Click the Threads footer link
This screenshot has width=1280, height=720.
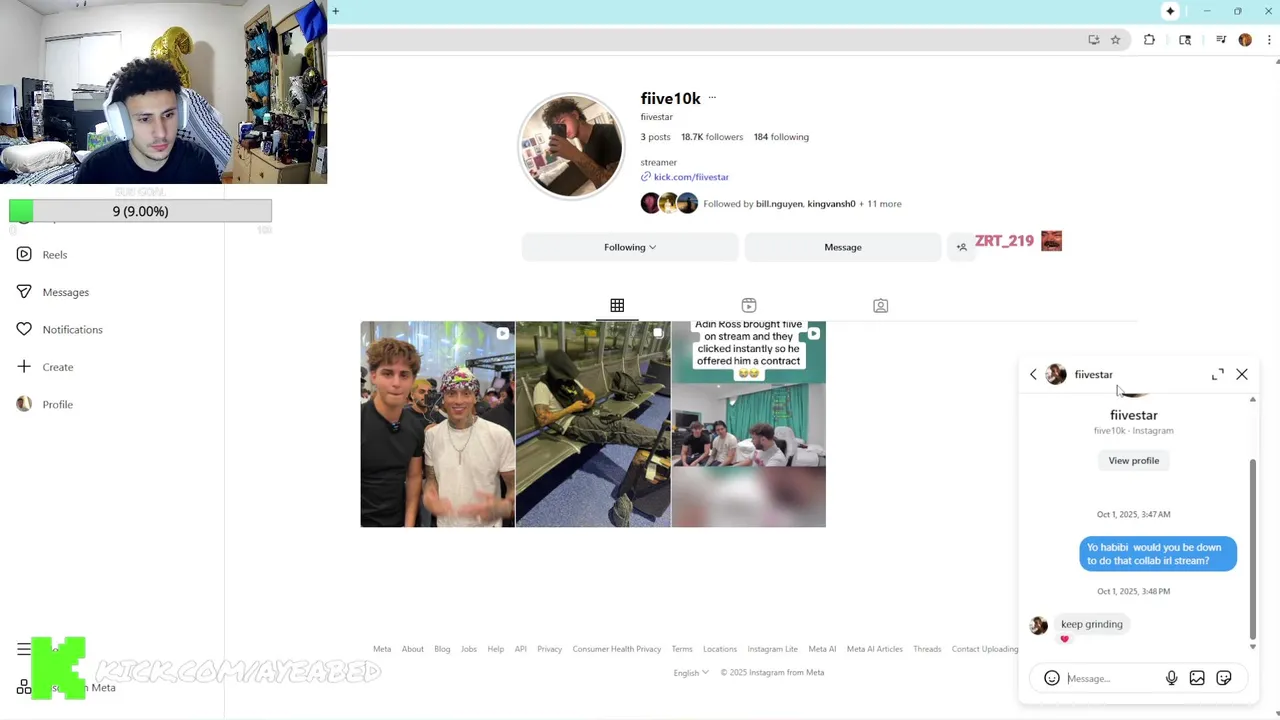point(927,649)
